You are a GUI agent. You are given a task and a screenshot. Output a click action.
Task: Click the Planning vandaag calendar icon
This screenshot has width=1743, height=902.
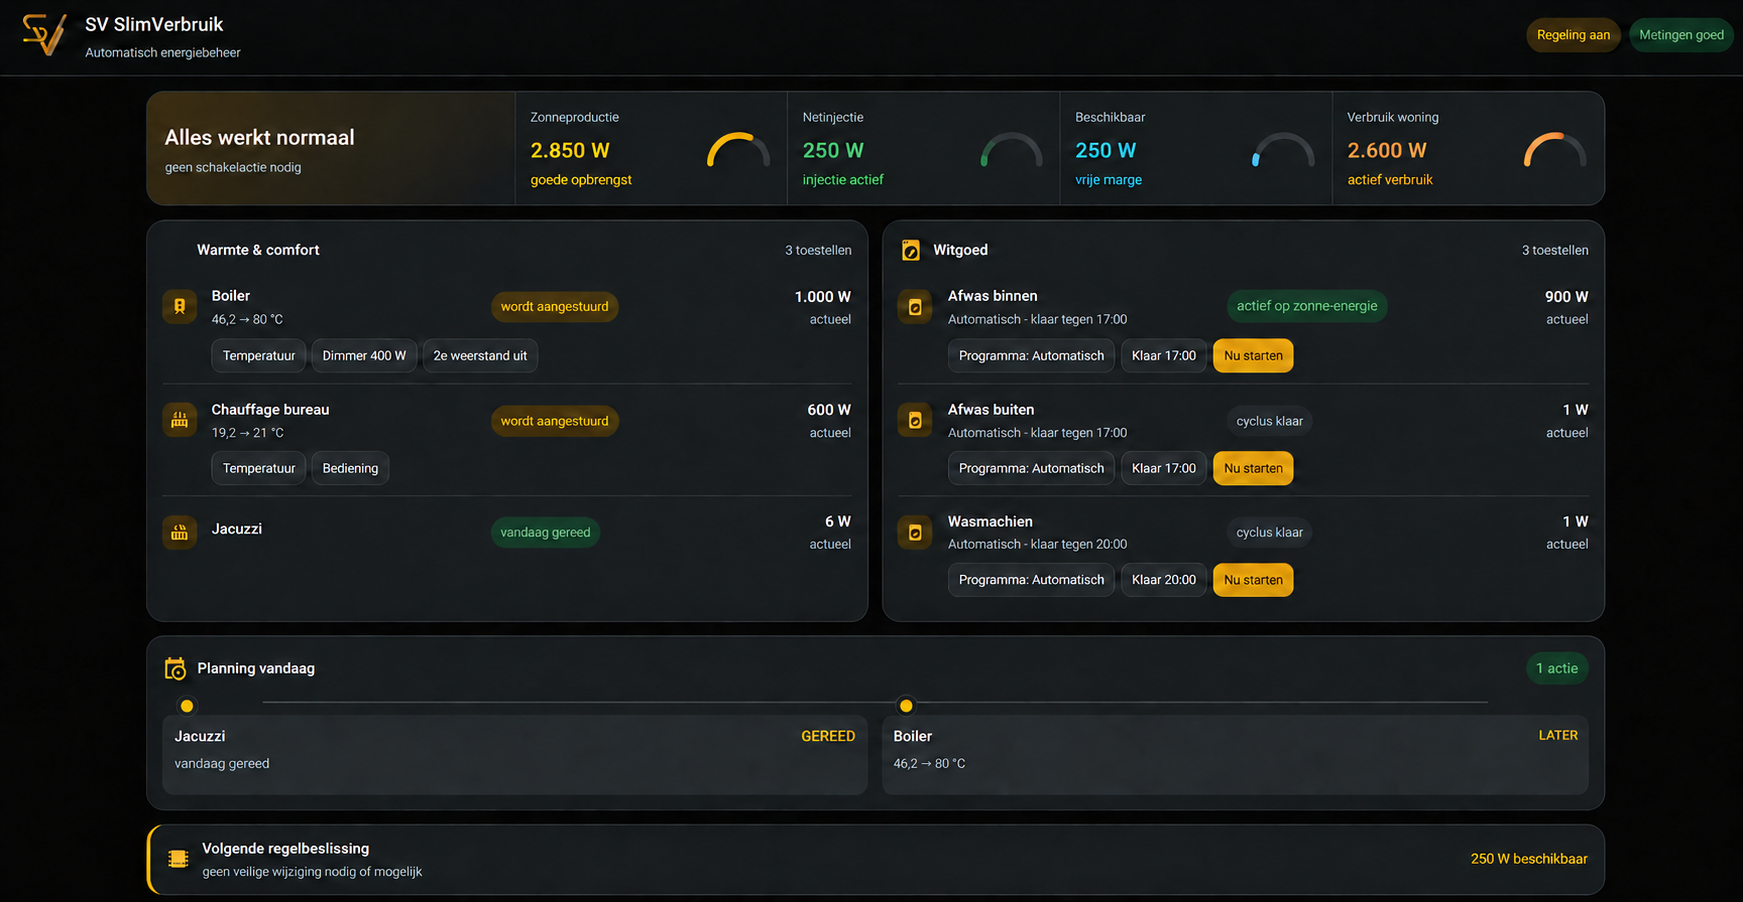tap(176, 669)
